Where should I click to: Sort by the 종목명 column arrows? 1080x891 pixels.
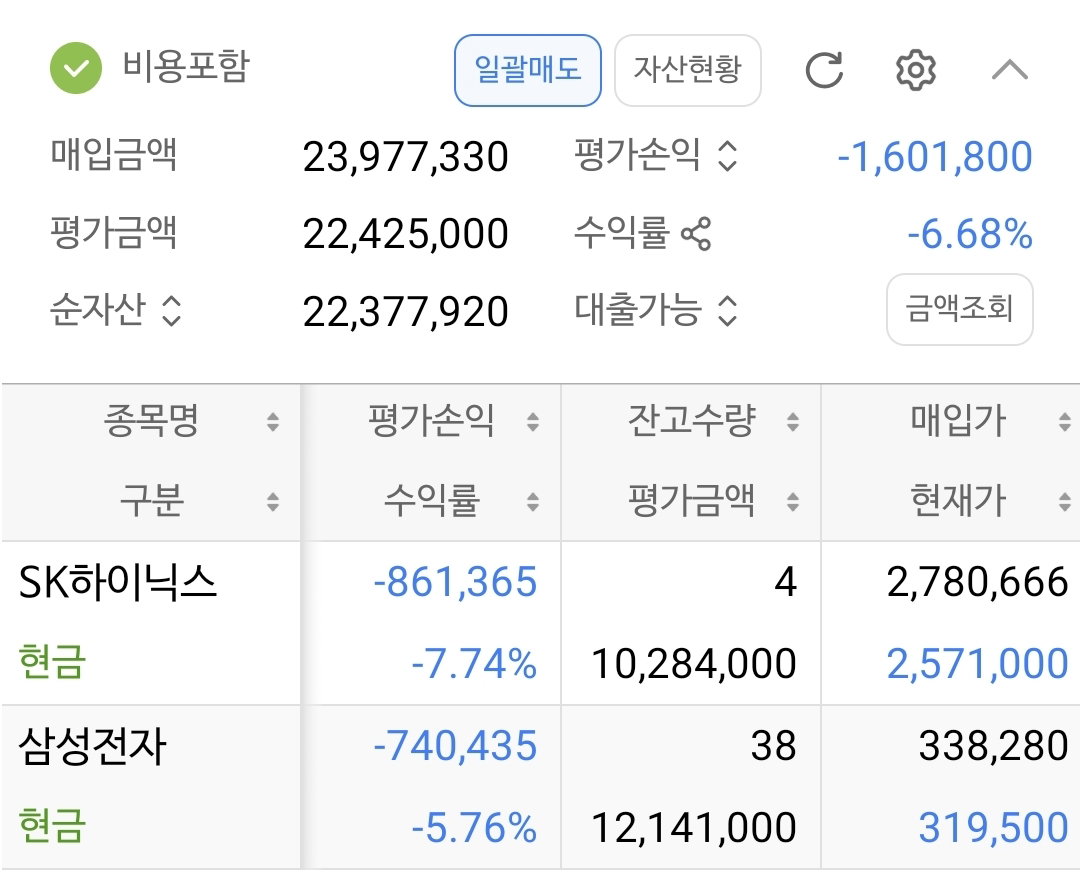pyautogui.click(x=273, y=421)
